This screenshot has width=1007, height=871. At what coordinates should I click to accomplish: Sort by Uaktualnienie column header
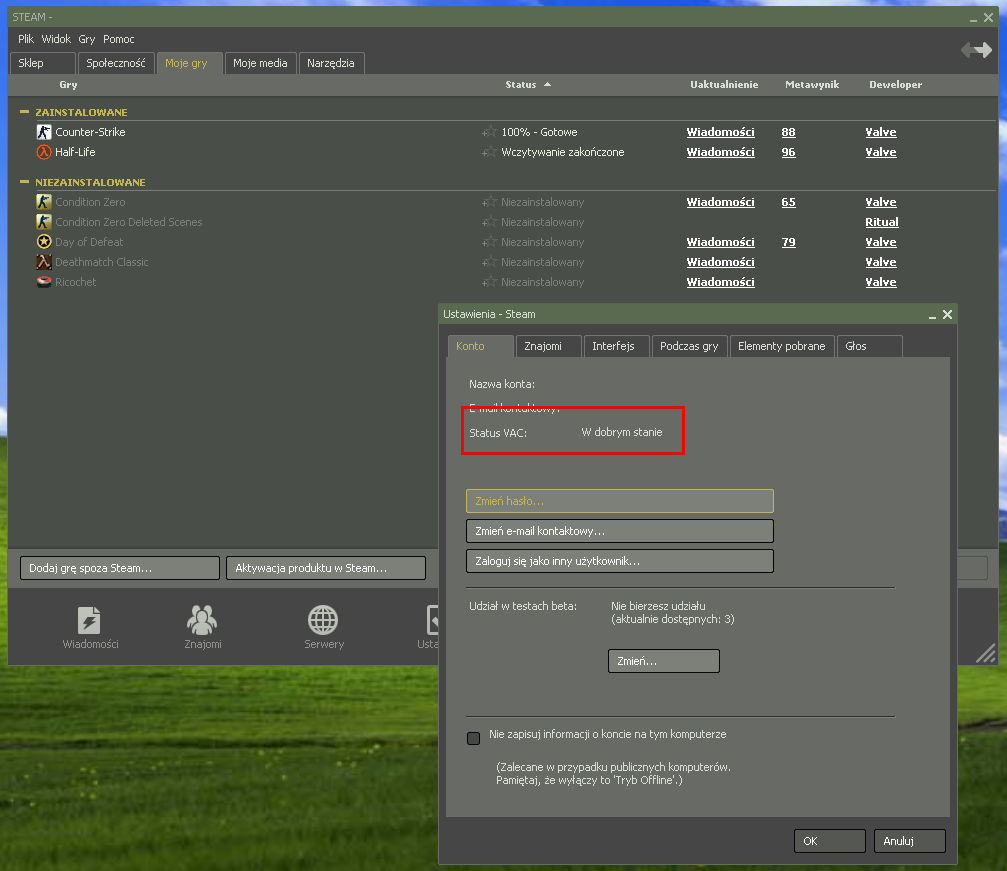724,85
